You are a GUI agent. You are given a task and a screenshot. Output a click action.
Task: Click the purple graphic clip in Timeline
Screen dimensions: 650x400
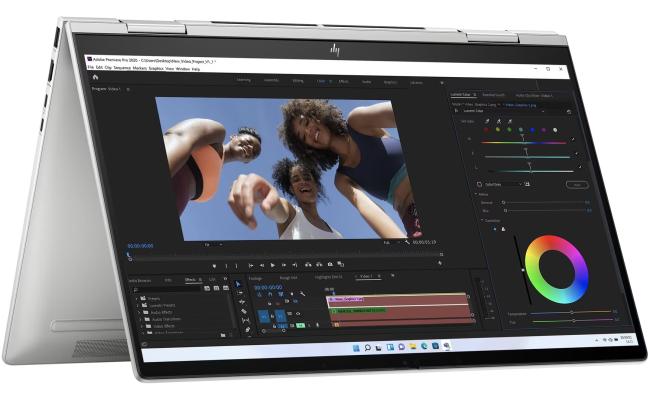coord(346,299)
